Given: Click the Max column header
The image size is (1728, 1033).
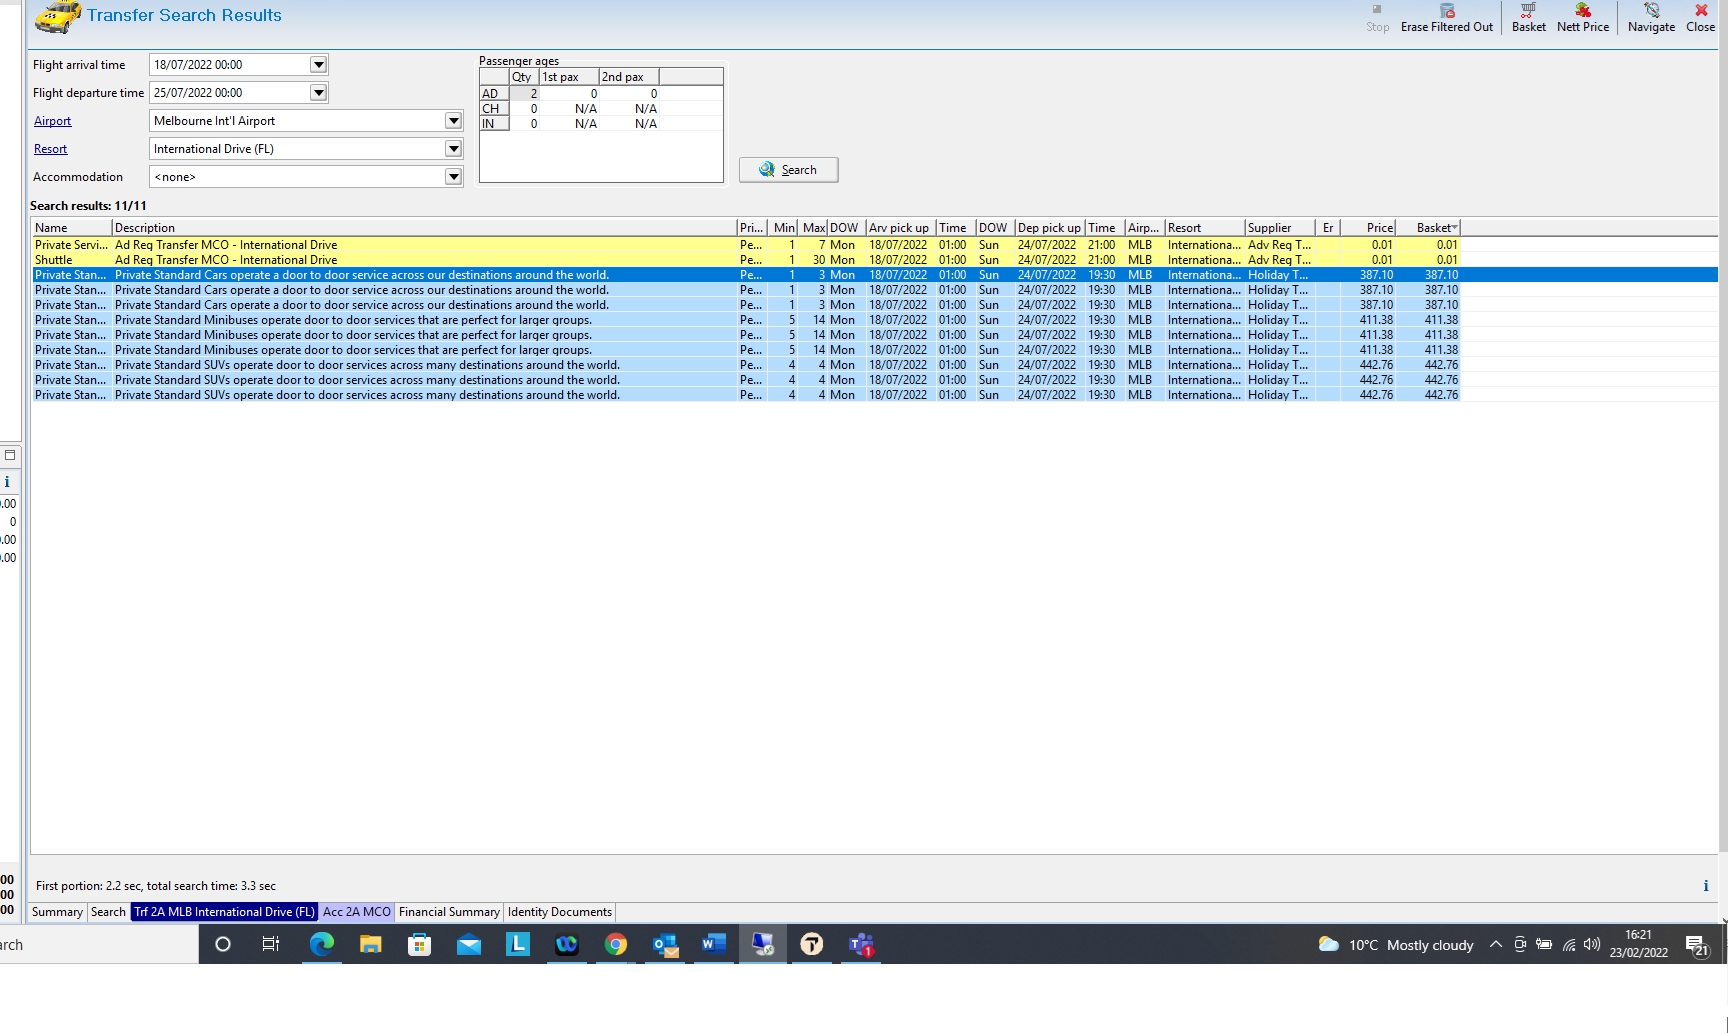Looking at the screenshot, I should tap(814, 228).
